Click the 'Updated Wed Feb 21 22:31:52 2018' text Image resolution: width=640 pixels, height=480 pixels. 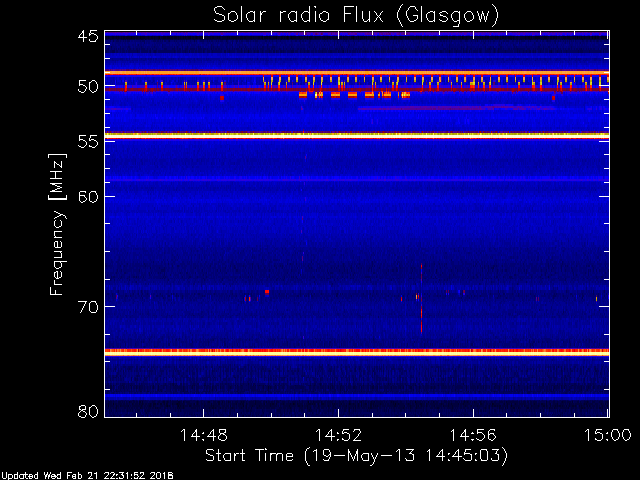(x=87, y=476)
